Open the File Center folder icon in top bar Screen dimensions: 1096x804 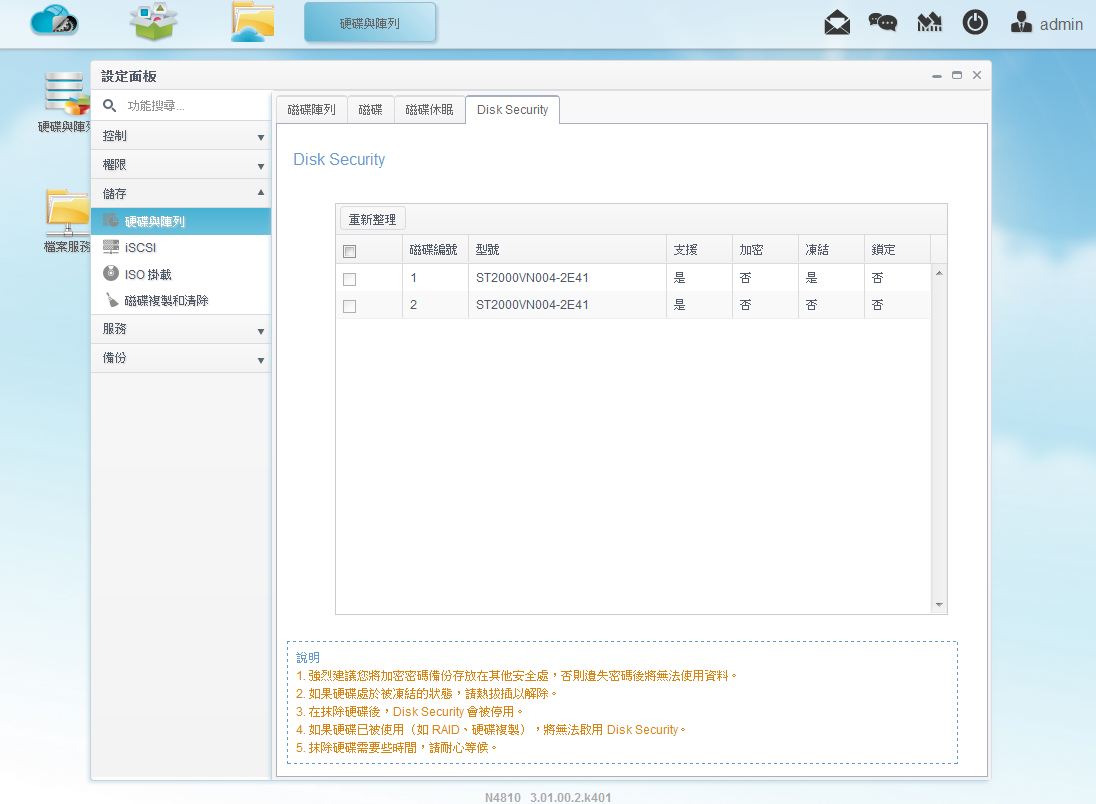coord(252,22)
